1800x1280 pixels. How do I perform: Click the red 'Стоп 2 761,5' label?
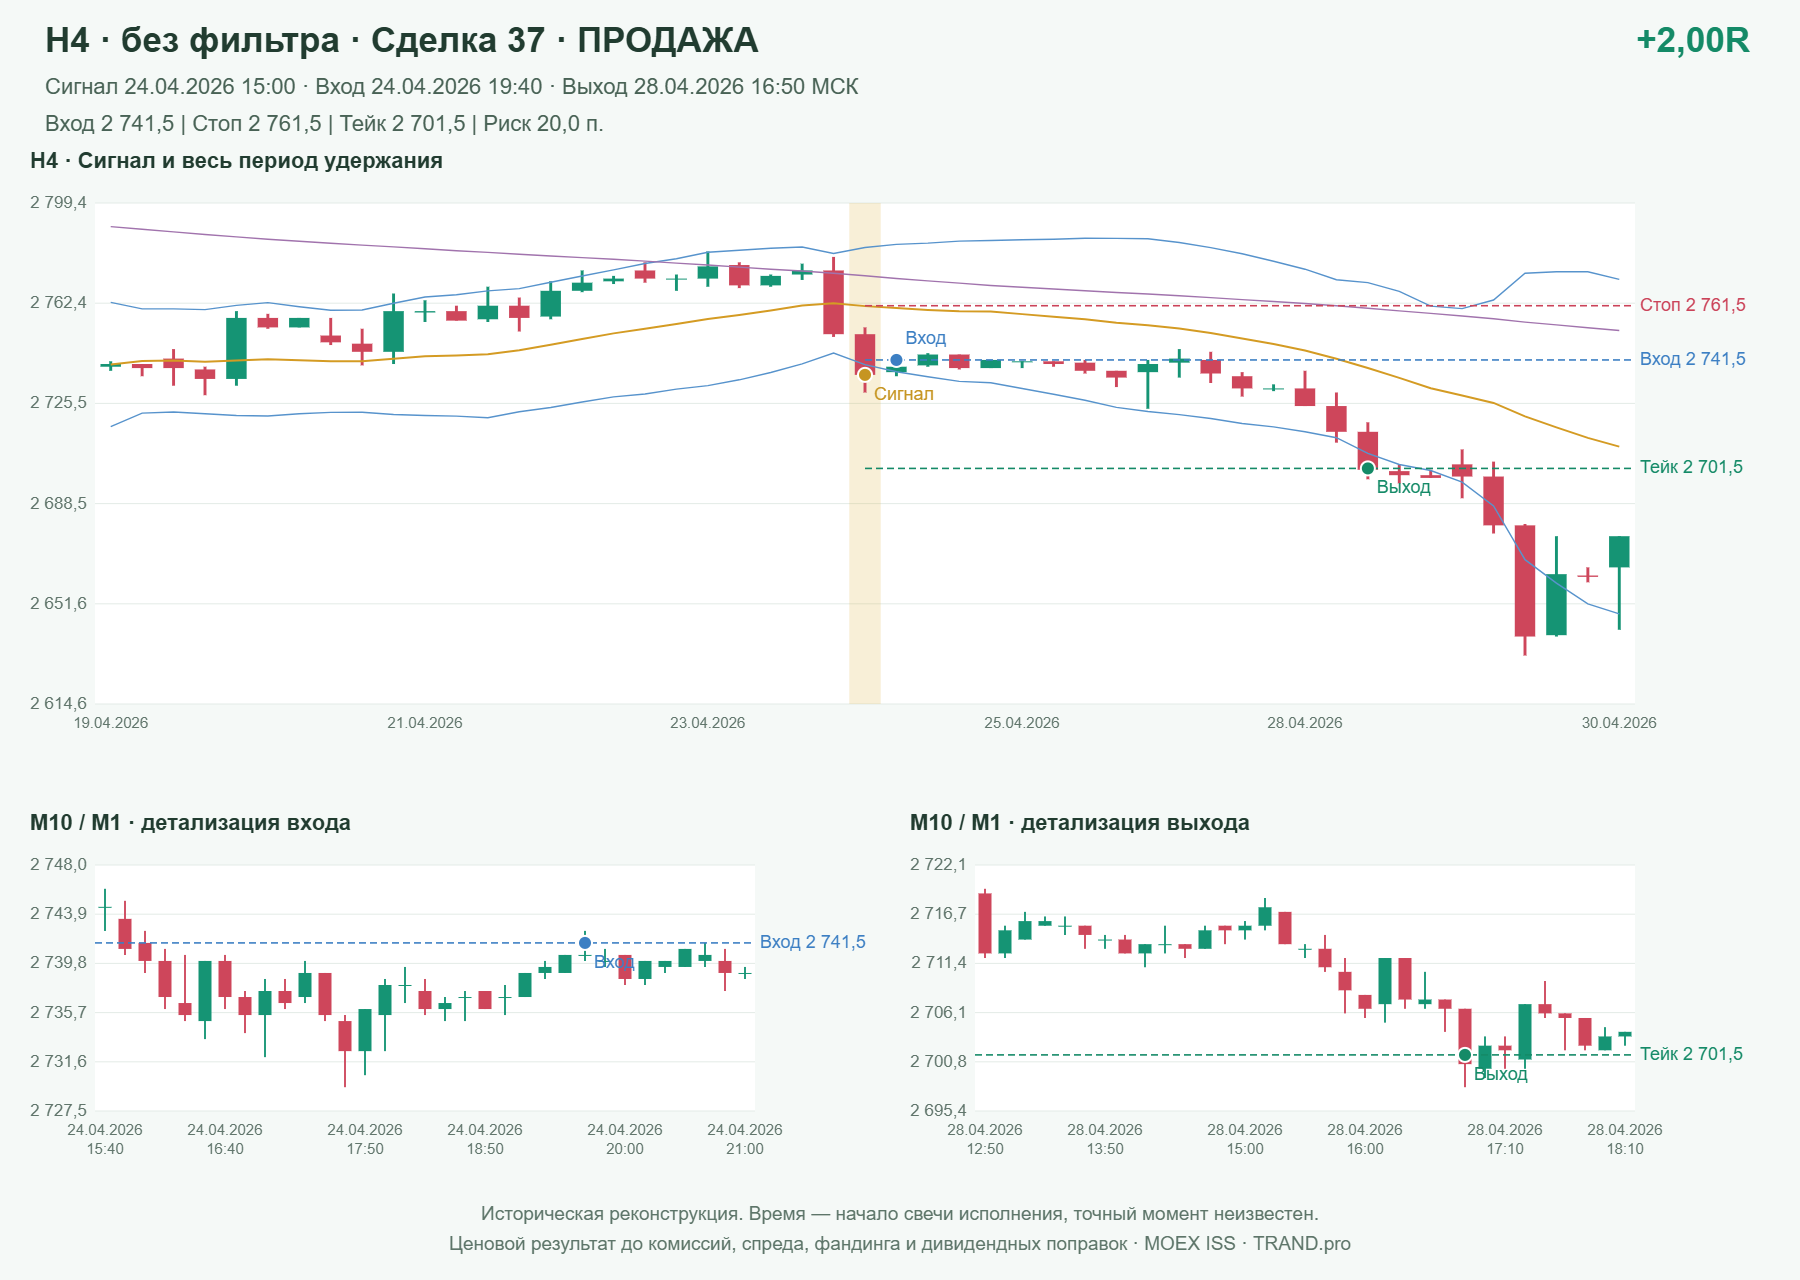(x=1692, y=305)
